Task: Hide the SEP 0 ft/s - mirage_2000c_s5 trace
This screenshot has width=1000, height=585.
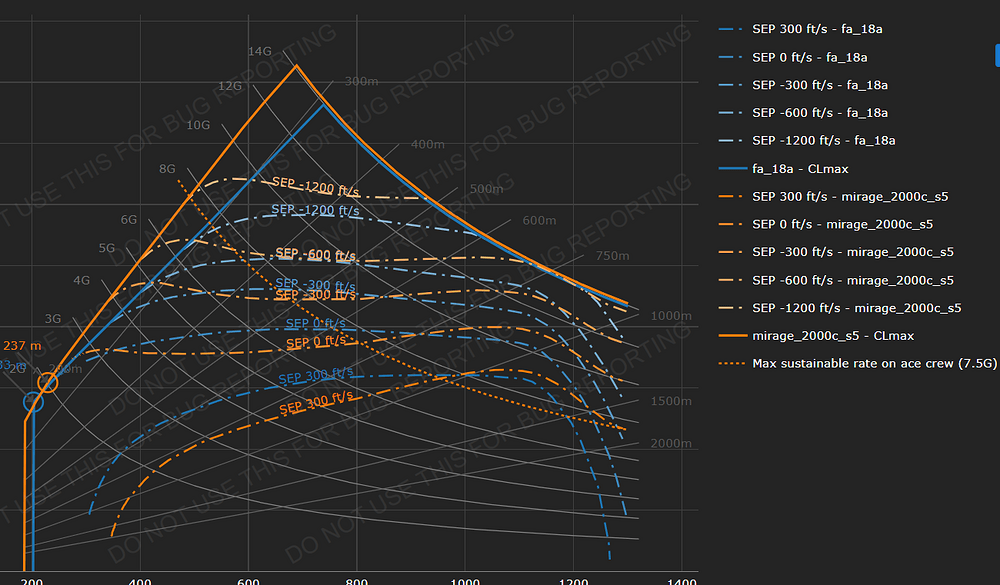Action: 825,224
